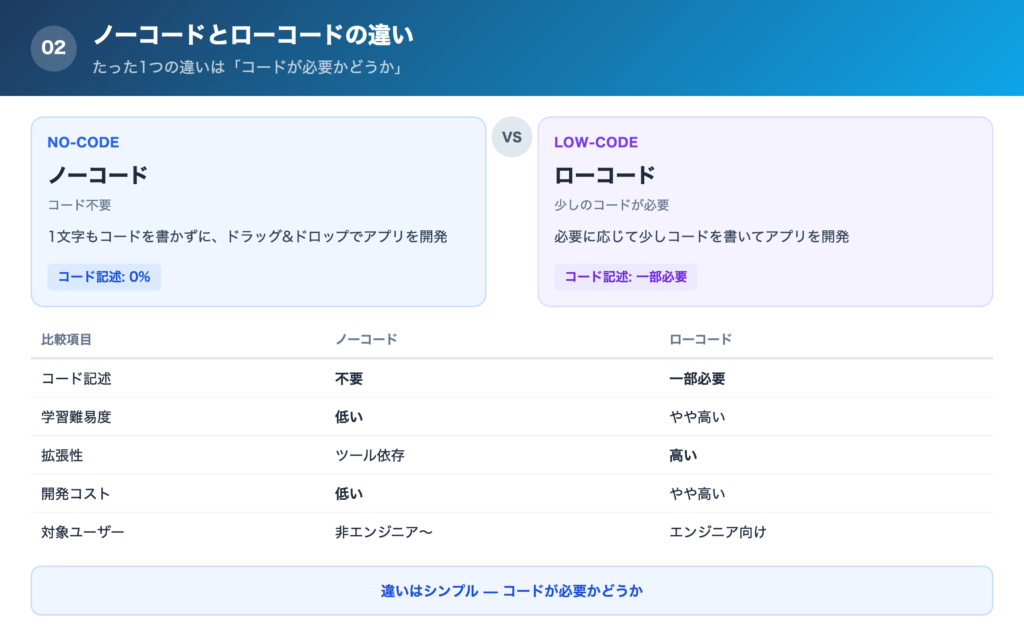Click the "対象ユーザー" row label link
This screenshot has width=1024, height=636.
[85, 532]
